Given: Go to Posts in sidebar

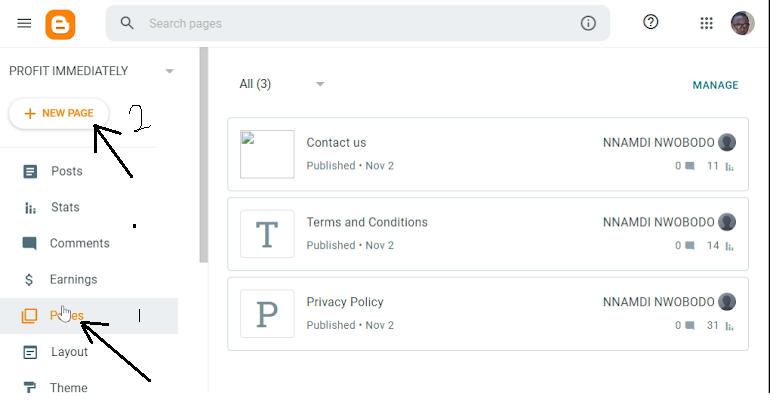Looking at the screenshot, I should tap(66, 171).
